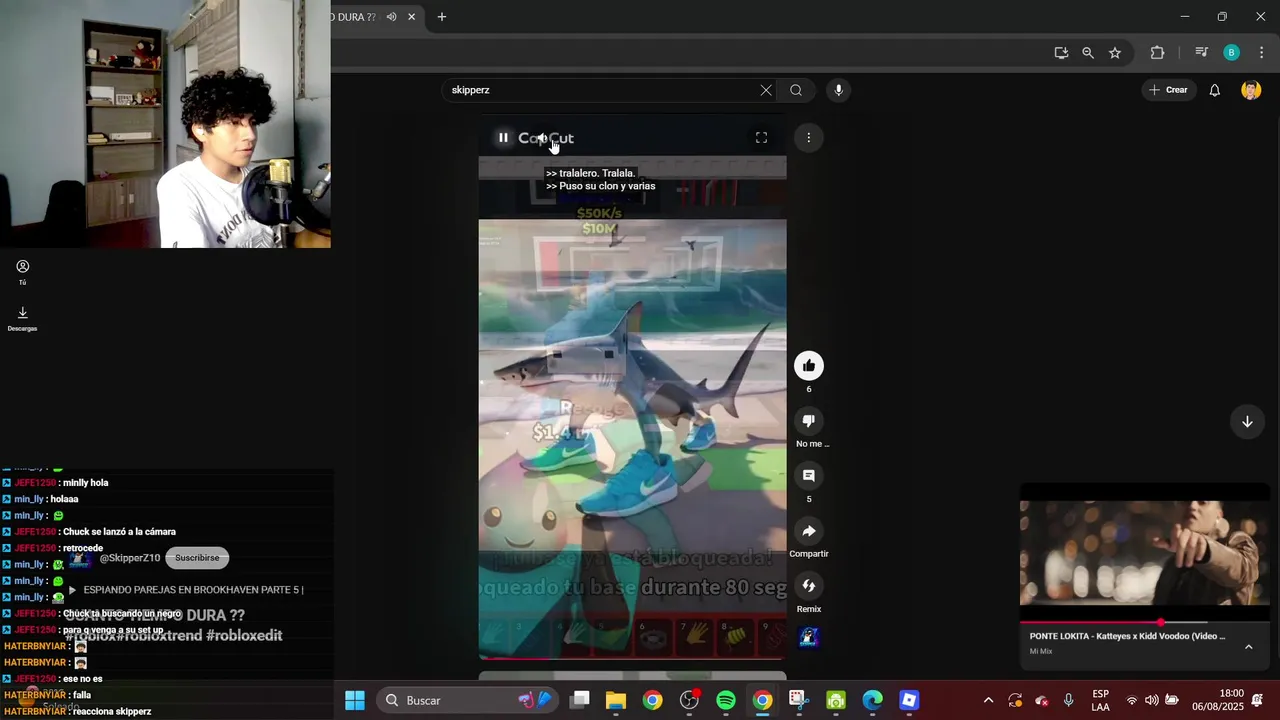Screen dimensions: 1280x720
Task: Open PONTE LOKITA video title
Action: pyautogui.click(x=1127, y=636)
